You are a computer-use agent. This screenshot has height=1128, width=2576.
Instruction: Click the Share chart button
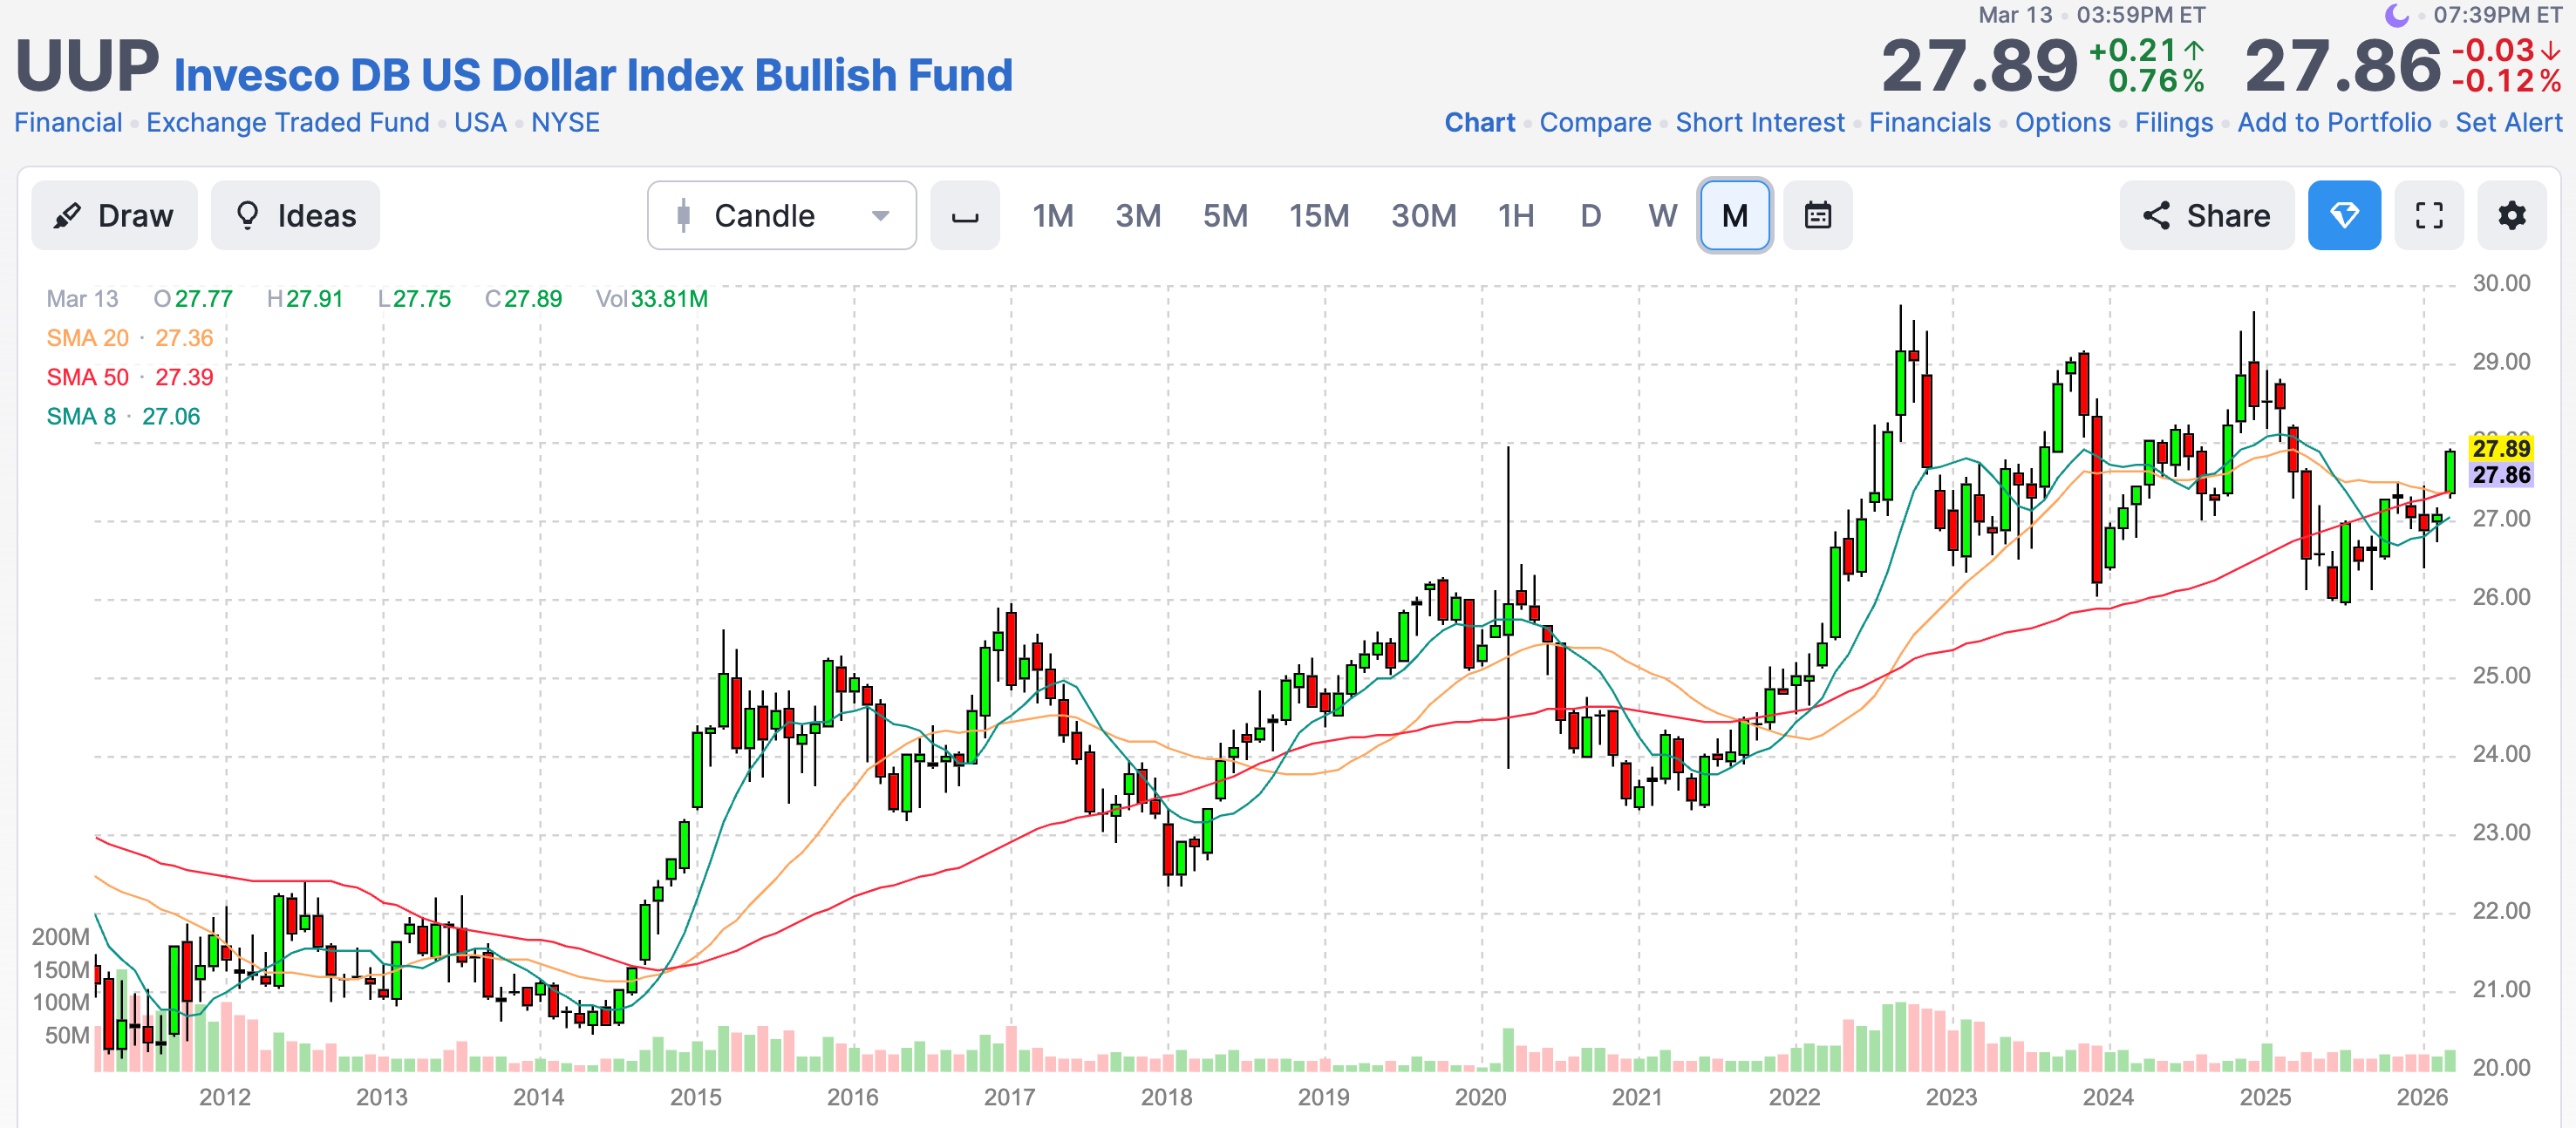coord(2206,216)
